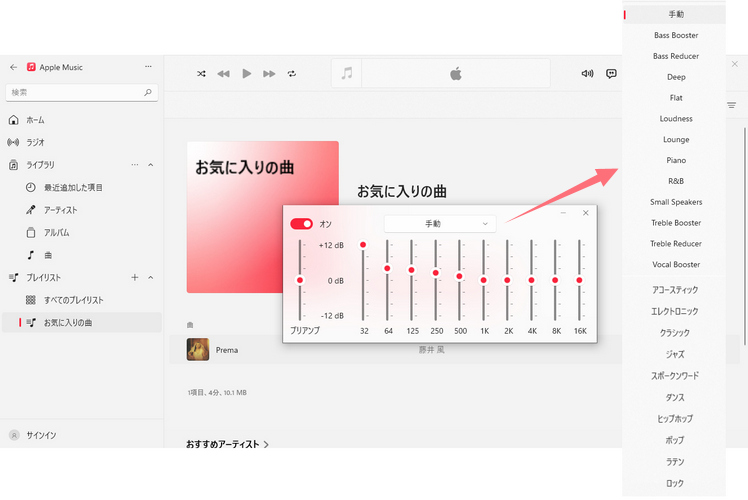Choose the Bass Reducer preset
The height and width of the screenshot is (500, 748).
[x=675, y=56]
